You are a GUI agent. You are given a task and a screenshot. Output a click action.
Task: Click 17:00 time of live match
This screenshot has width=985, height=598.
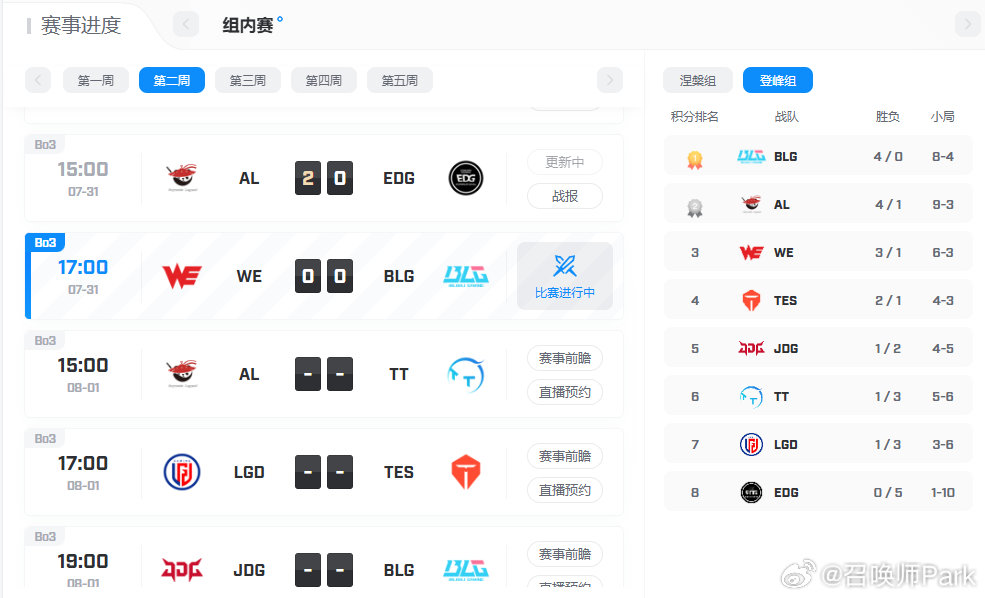[83, 267]
